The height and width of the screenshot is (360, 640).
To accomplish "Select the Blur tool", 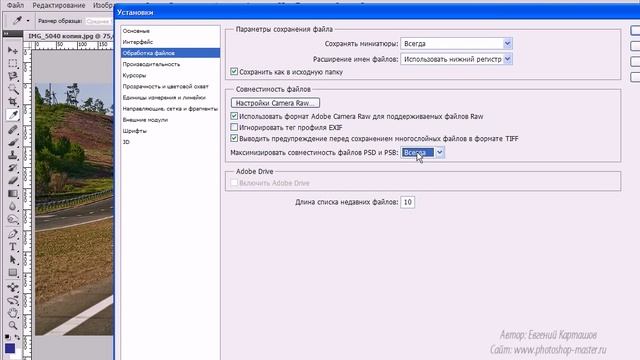I will pyautogui.click(x=13, y=206).
